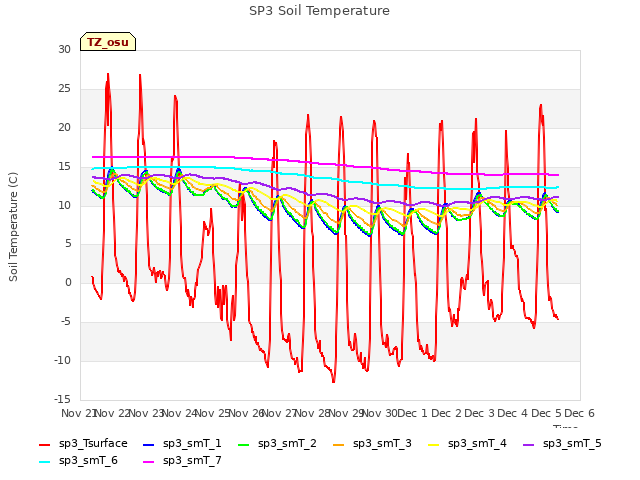Screen dimensions: 640x480
Task: Click the -10 y-axis tick label
Action: 62,360
